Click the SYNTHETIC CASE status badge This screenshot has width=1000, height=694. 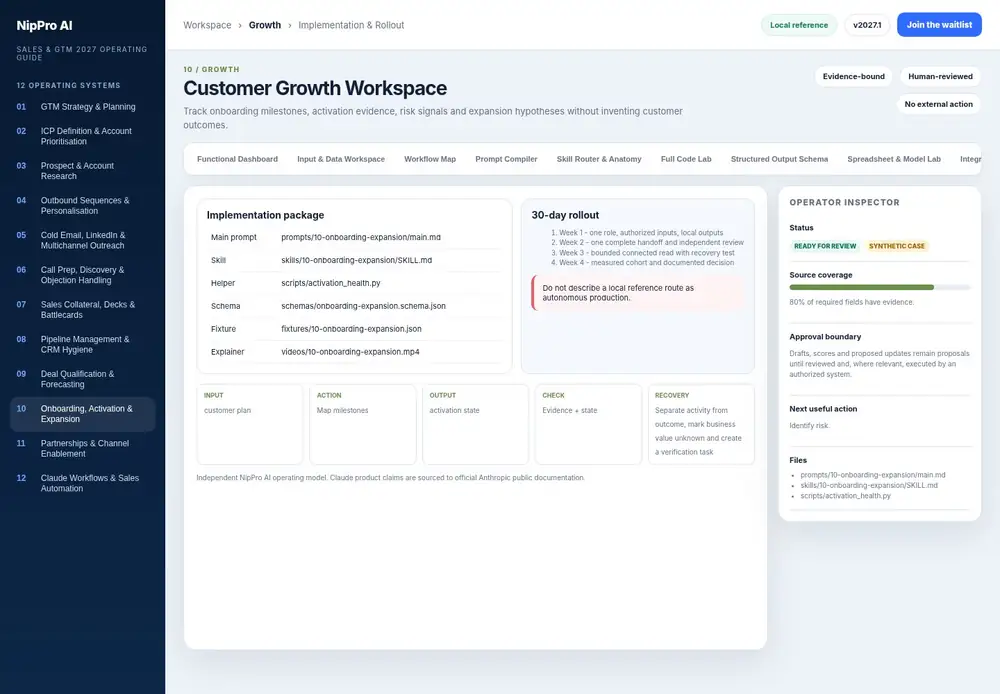896,246
